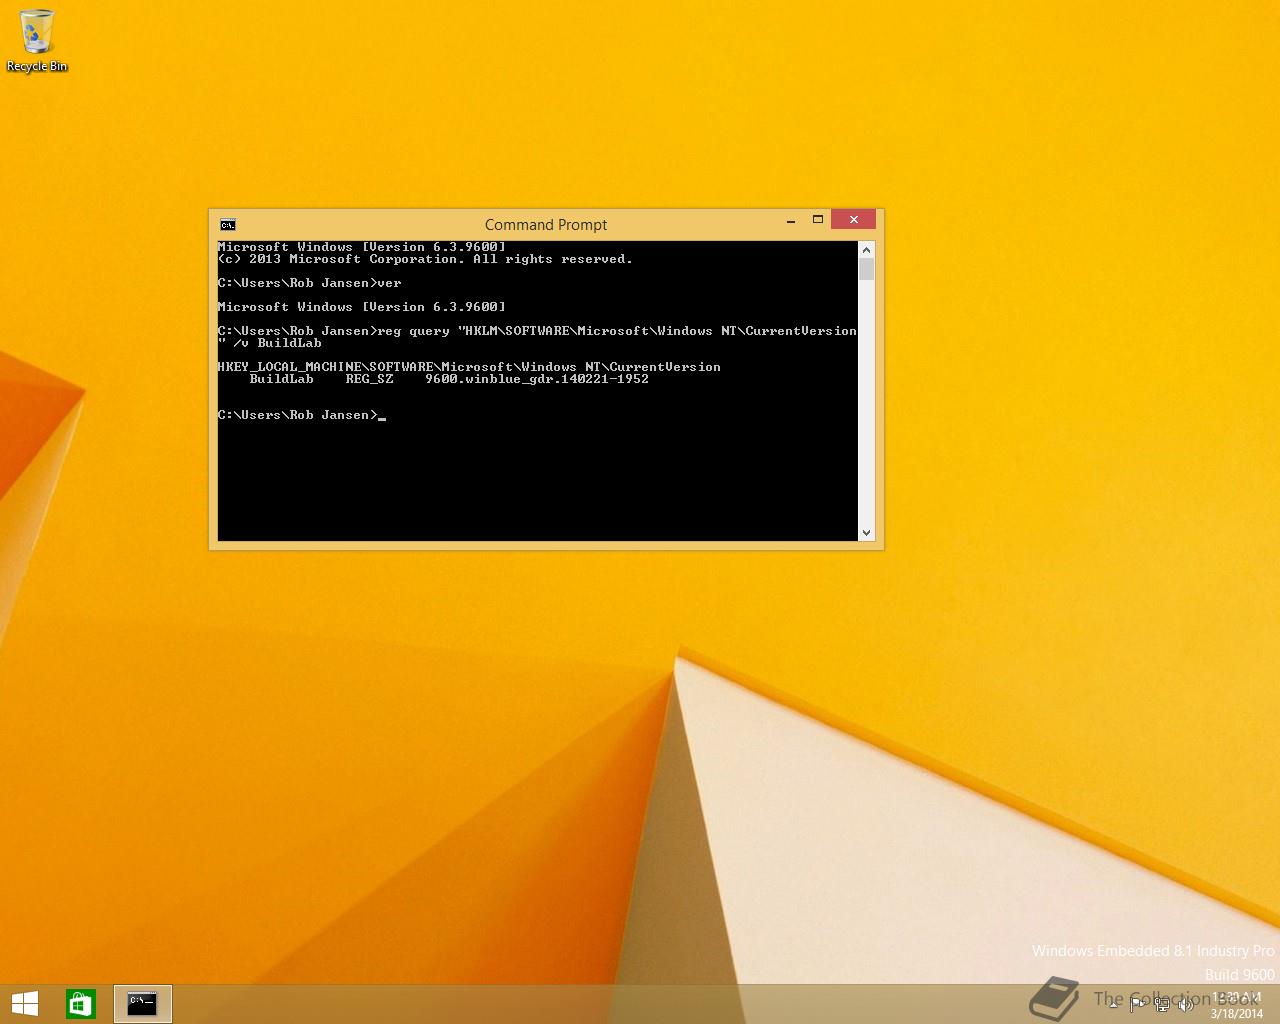Screen dimensions: 1280x1024
Task: Click the 'Command Prompt' window title text
Action: (546, 225)
